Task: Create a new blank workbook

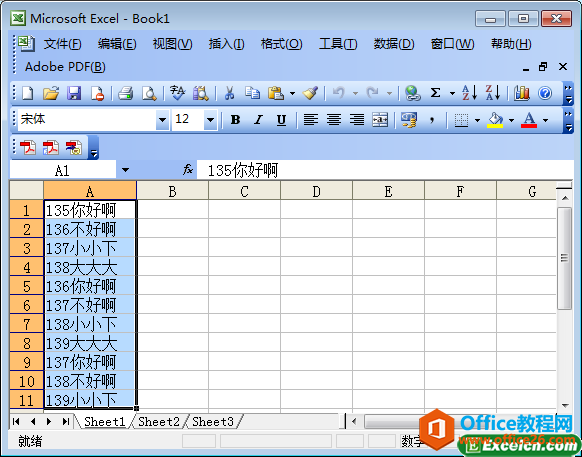Action: click(x=28, y=93)
